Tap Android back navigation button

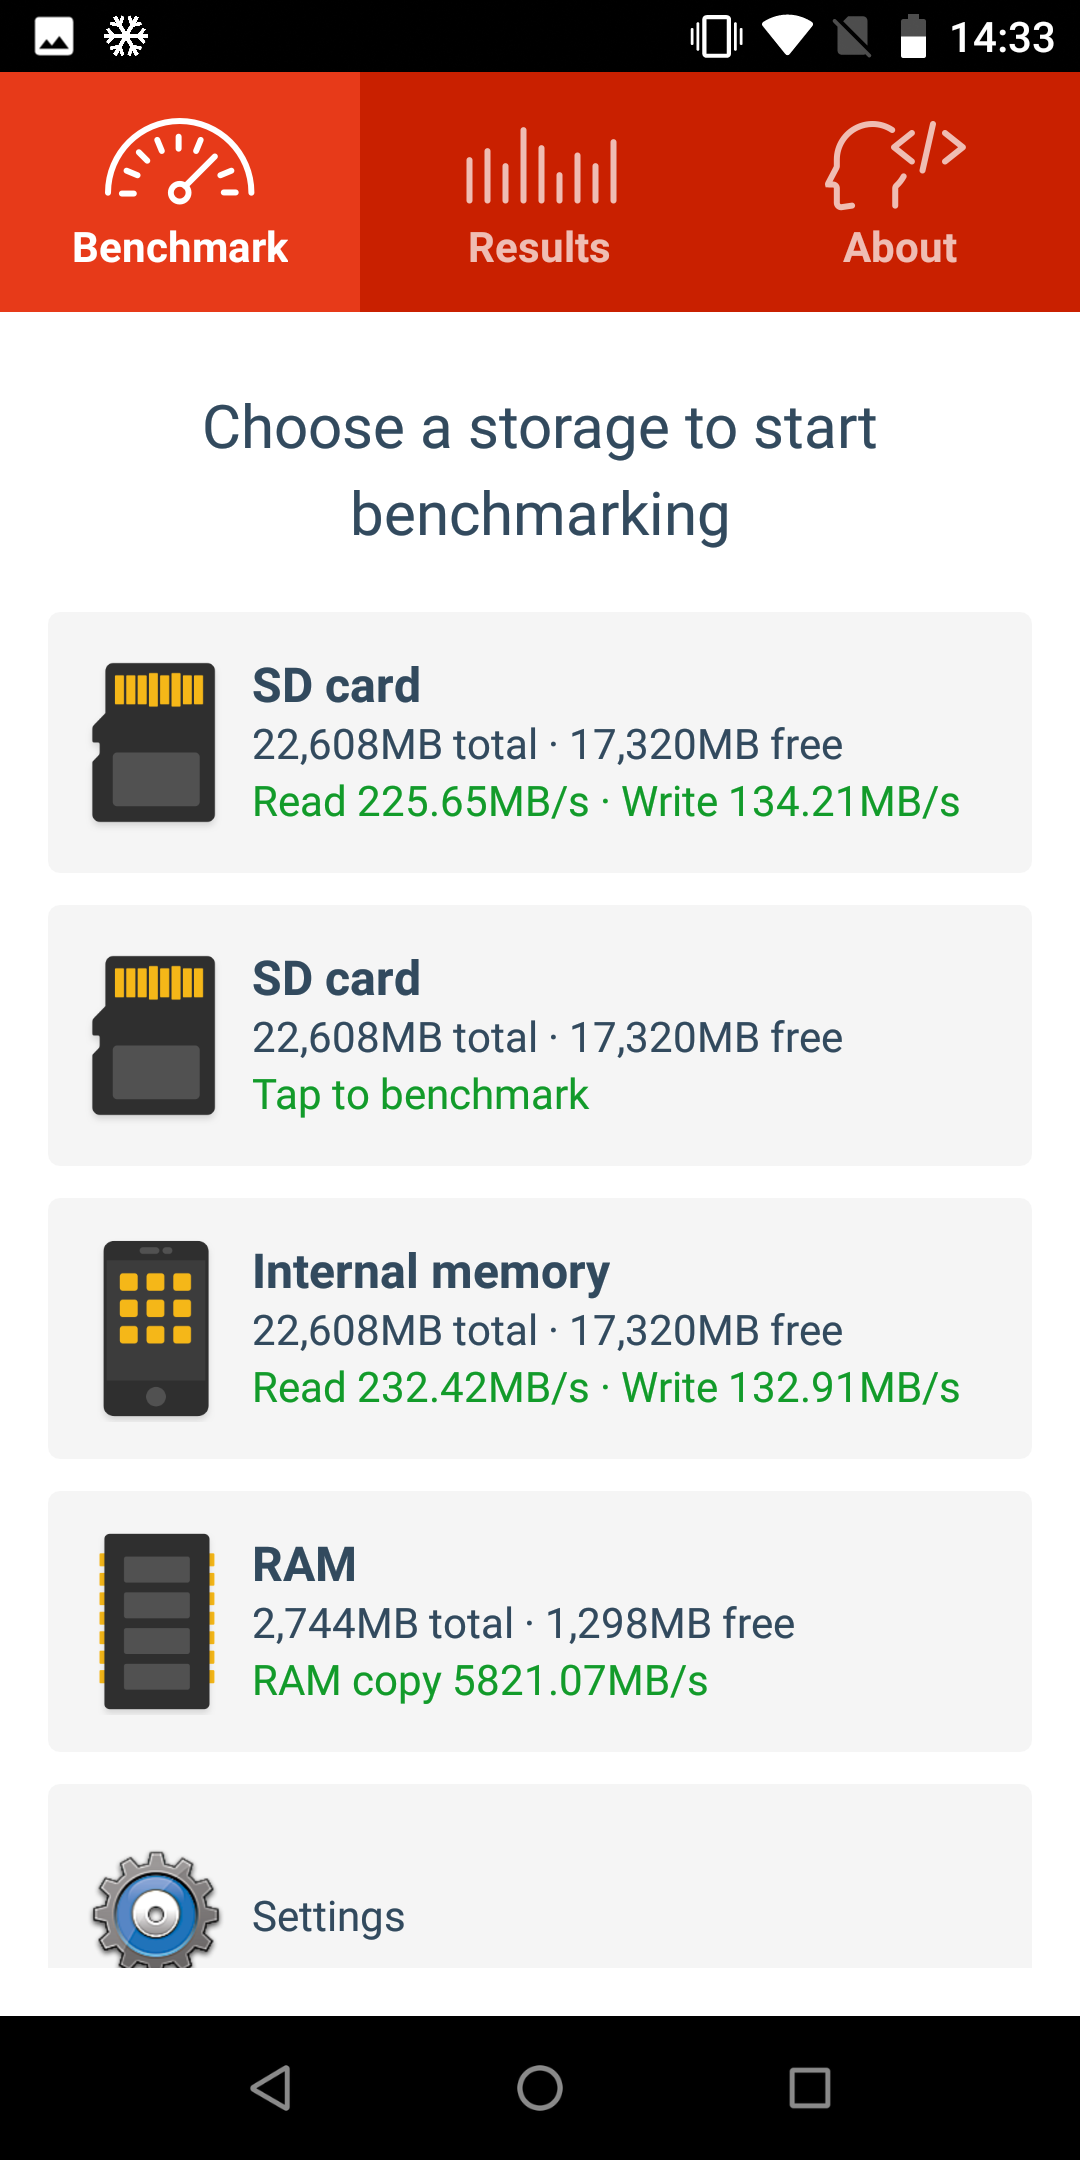pos(270,2088)
